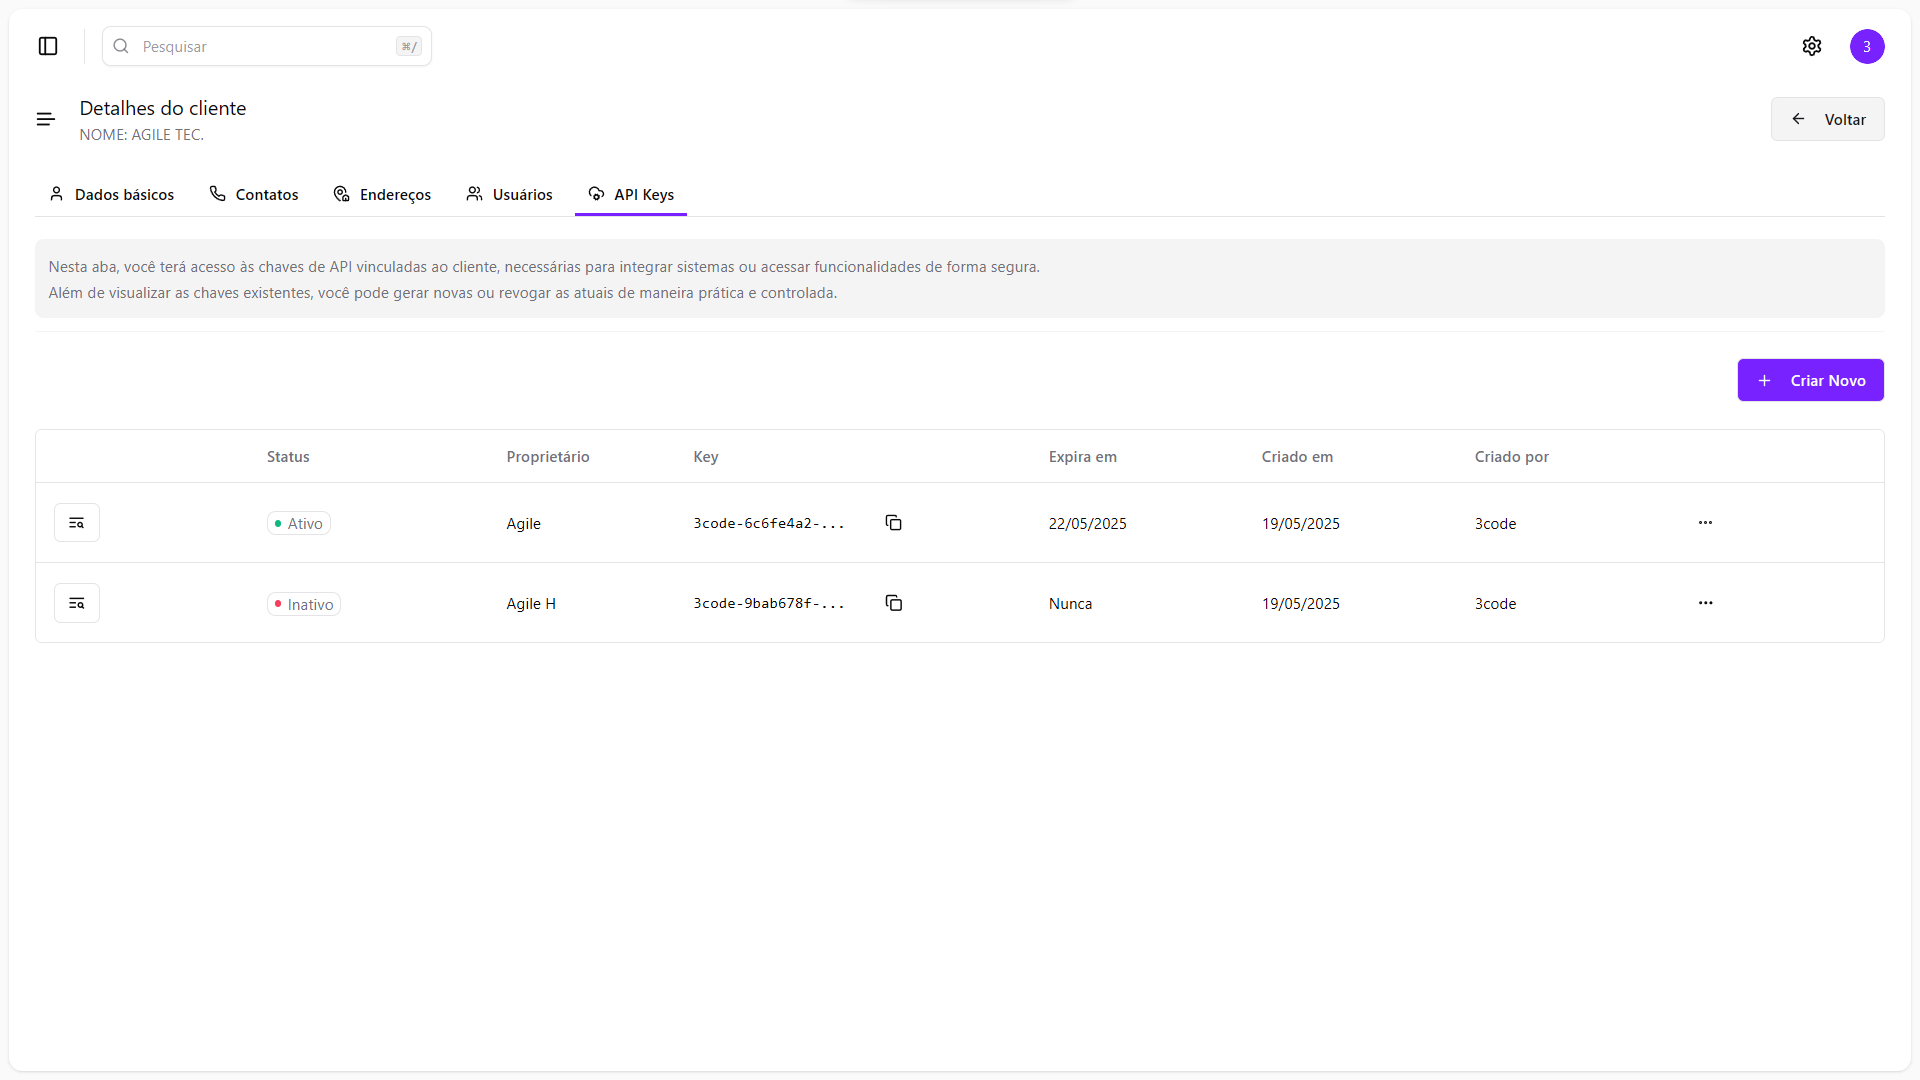
Task: Switch to the Dados básicos tab
Action: coord(112,194)
